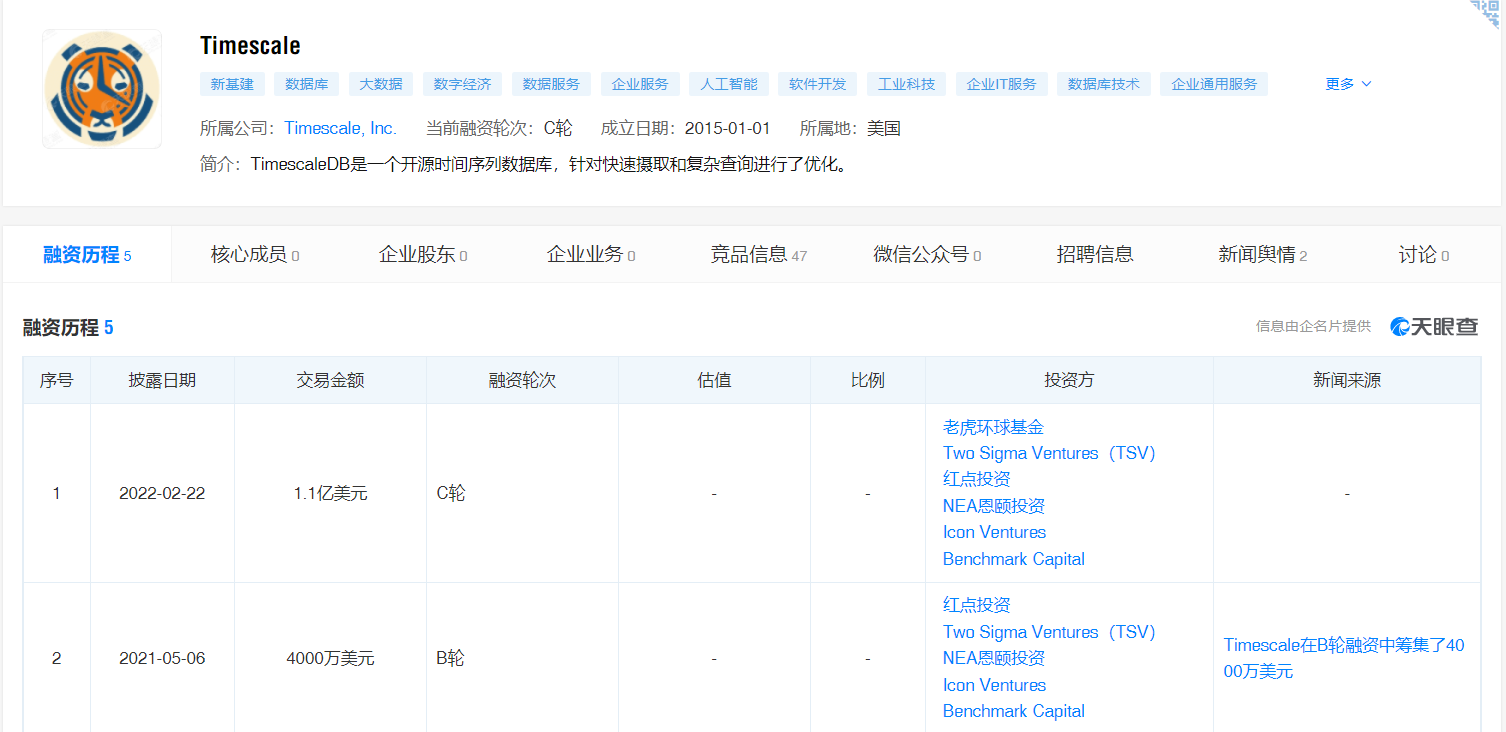This screenshot has width=1506, height=732.
Task: Click the 所属地 美国 text
Action: 850,128
